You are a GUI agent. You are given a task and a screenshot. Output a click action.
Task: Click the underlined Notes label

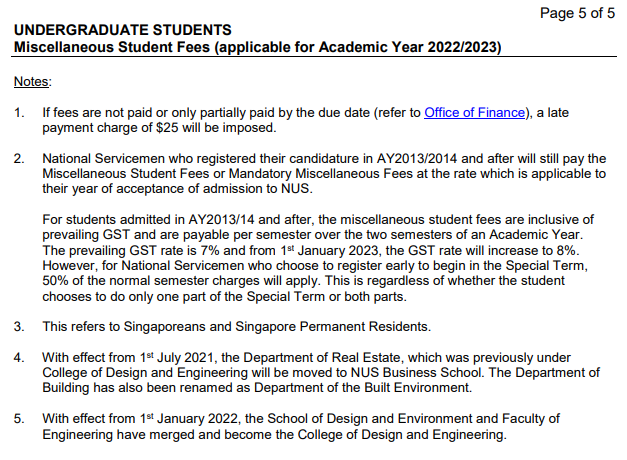(32, 82)
